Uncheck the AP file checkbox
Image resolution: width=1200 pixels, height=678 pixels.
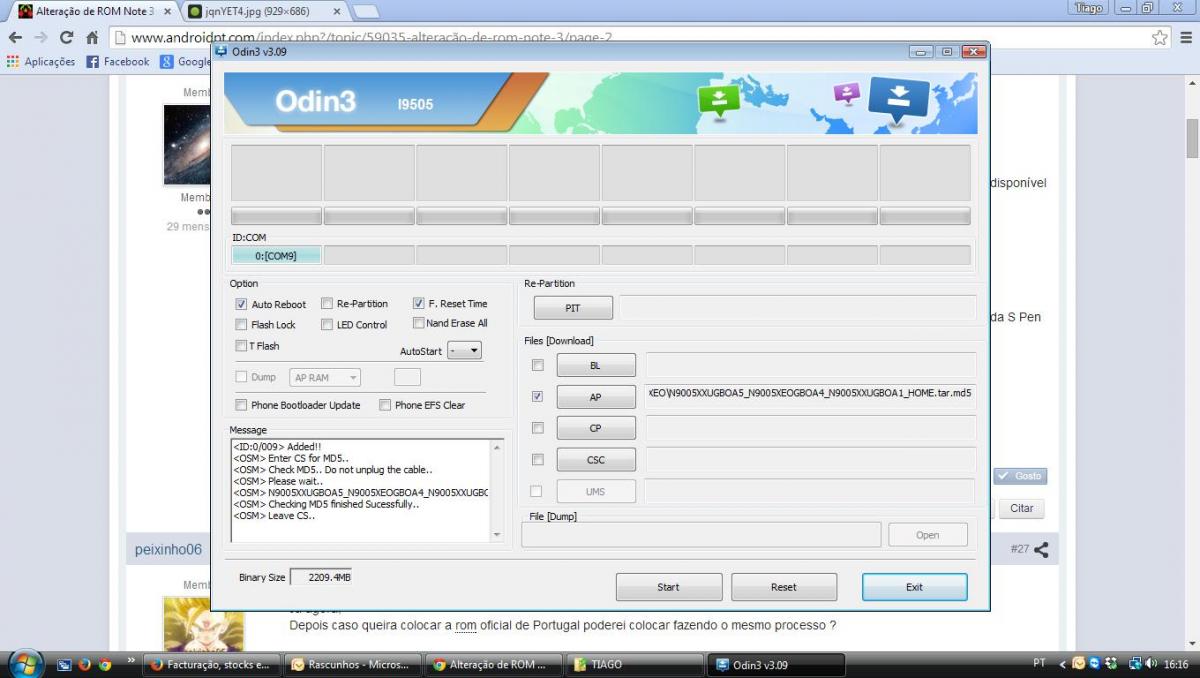point(538,396)
